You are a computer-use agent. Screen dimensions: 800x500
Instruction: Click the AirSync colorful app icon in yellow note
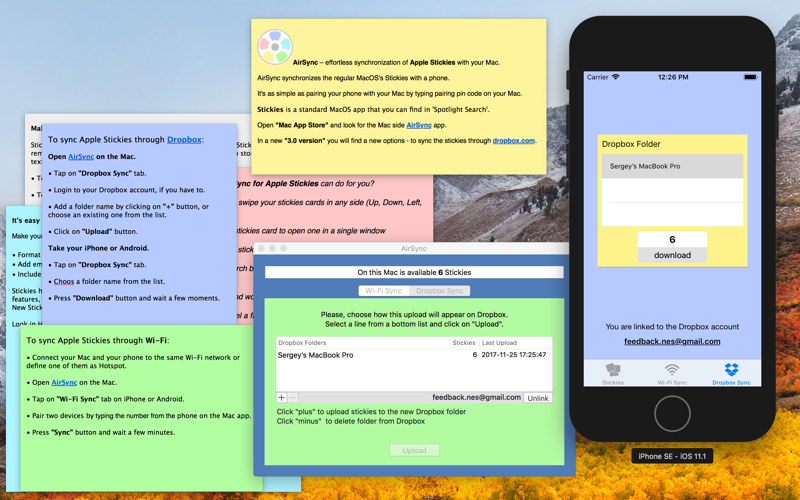(x=275, y=47)
